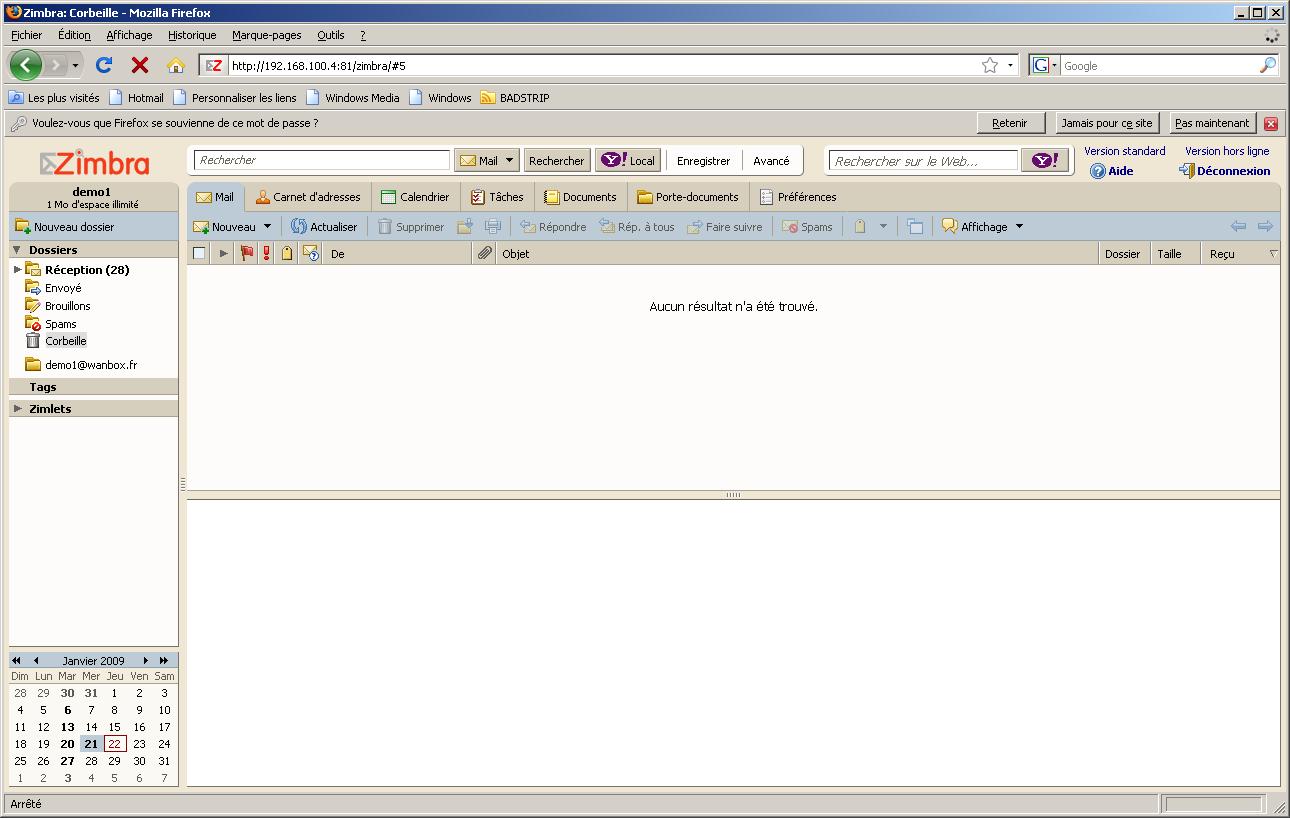Switch to the Documents tab
This screenshot has height=818, width=1290.
tap(580, 197)
